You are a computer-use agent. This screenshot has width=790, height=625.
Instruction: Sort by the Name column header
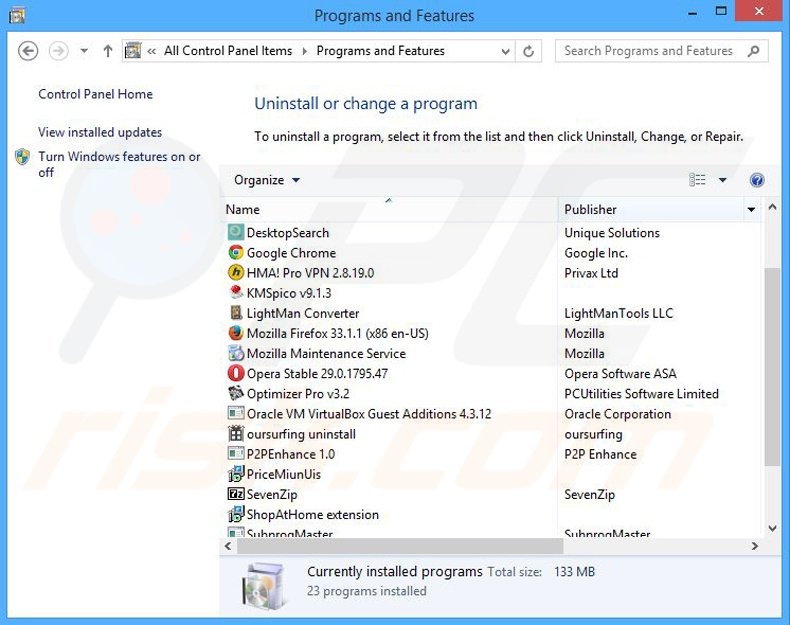390,210
